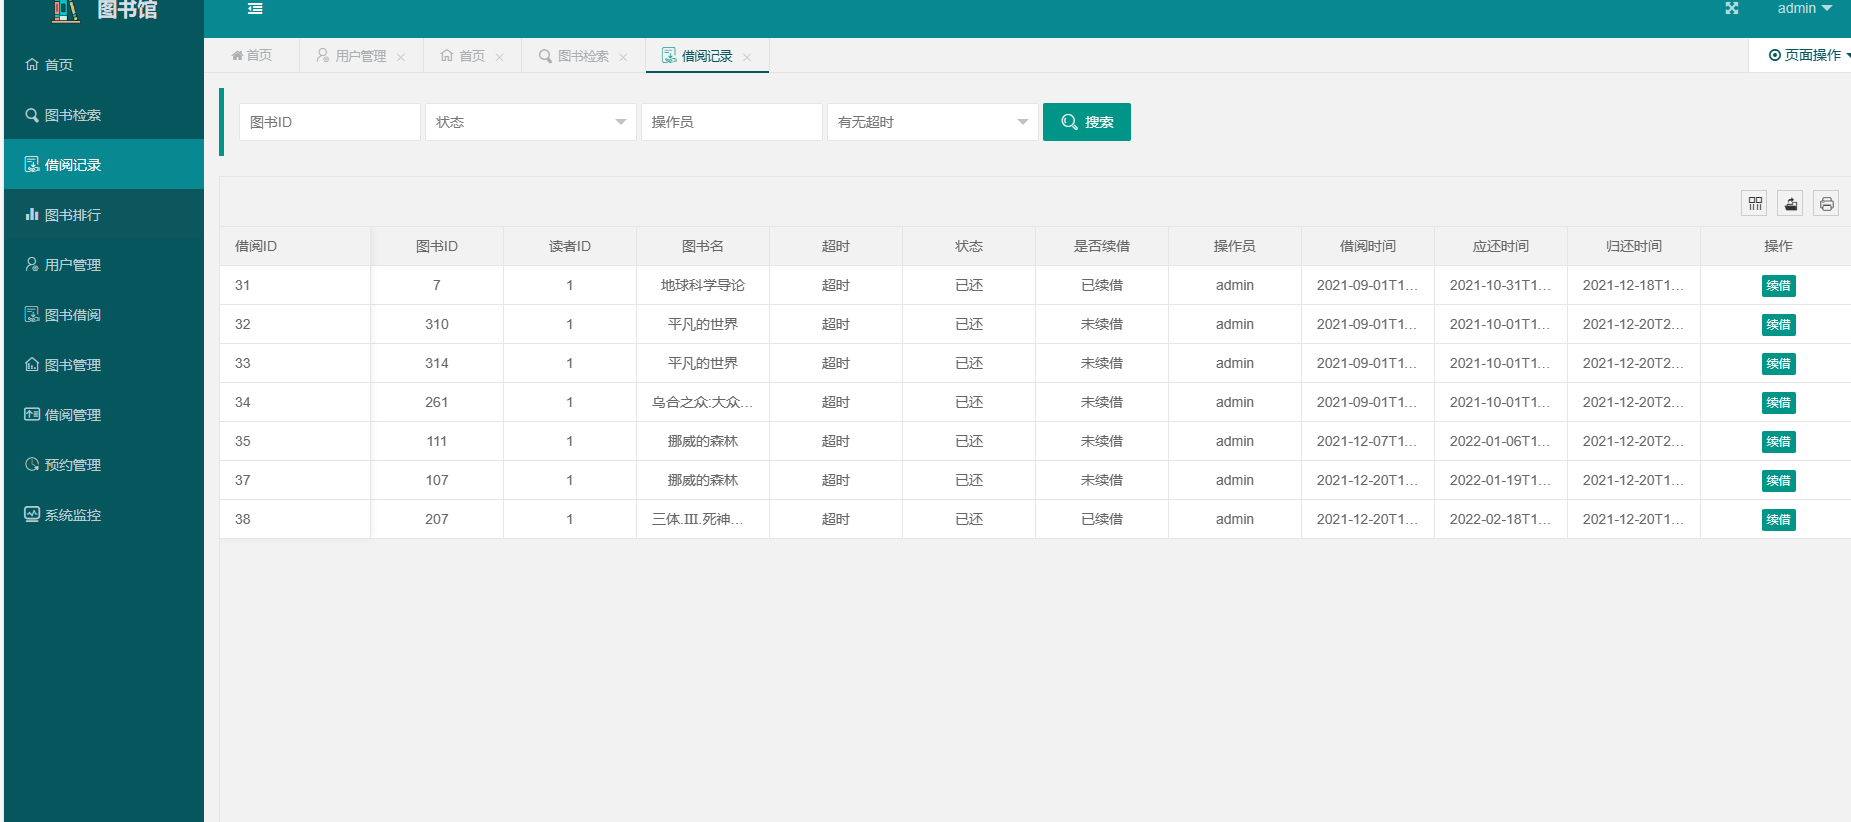Click book ID 310 cell

(437, 324)
